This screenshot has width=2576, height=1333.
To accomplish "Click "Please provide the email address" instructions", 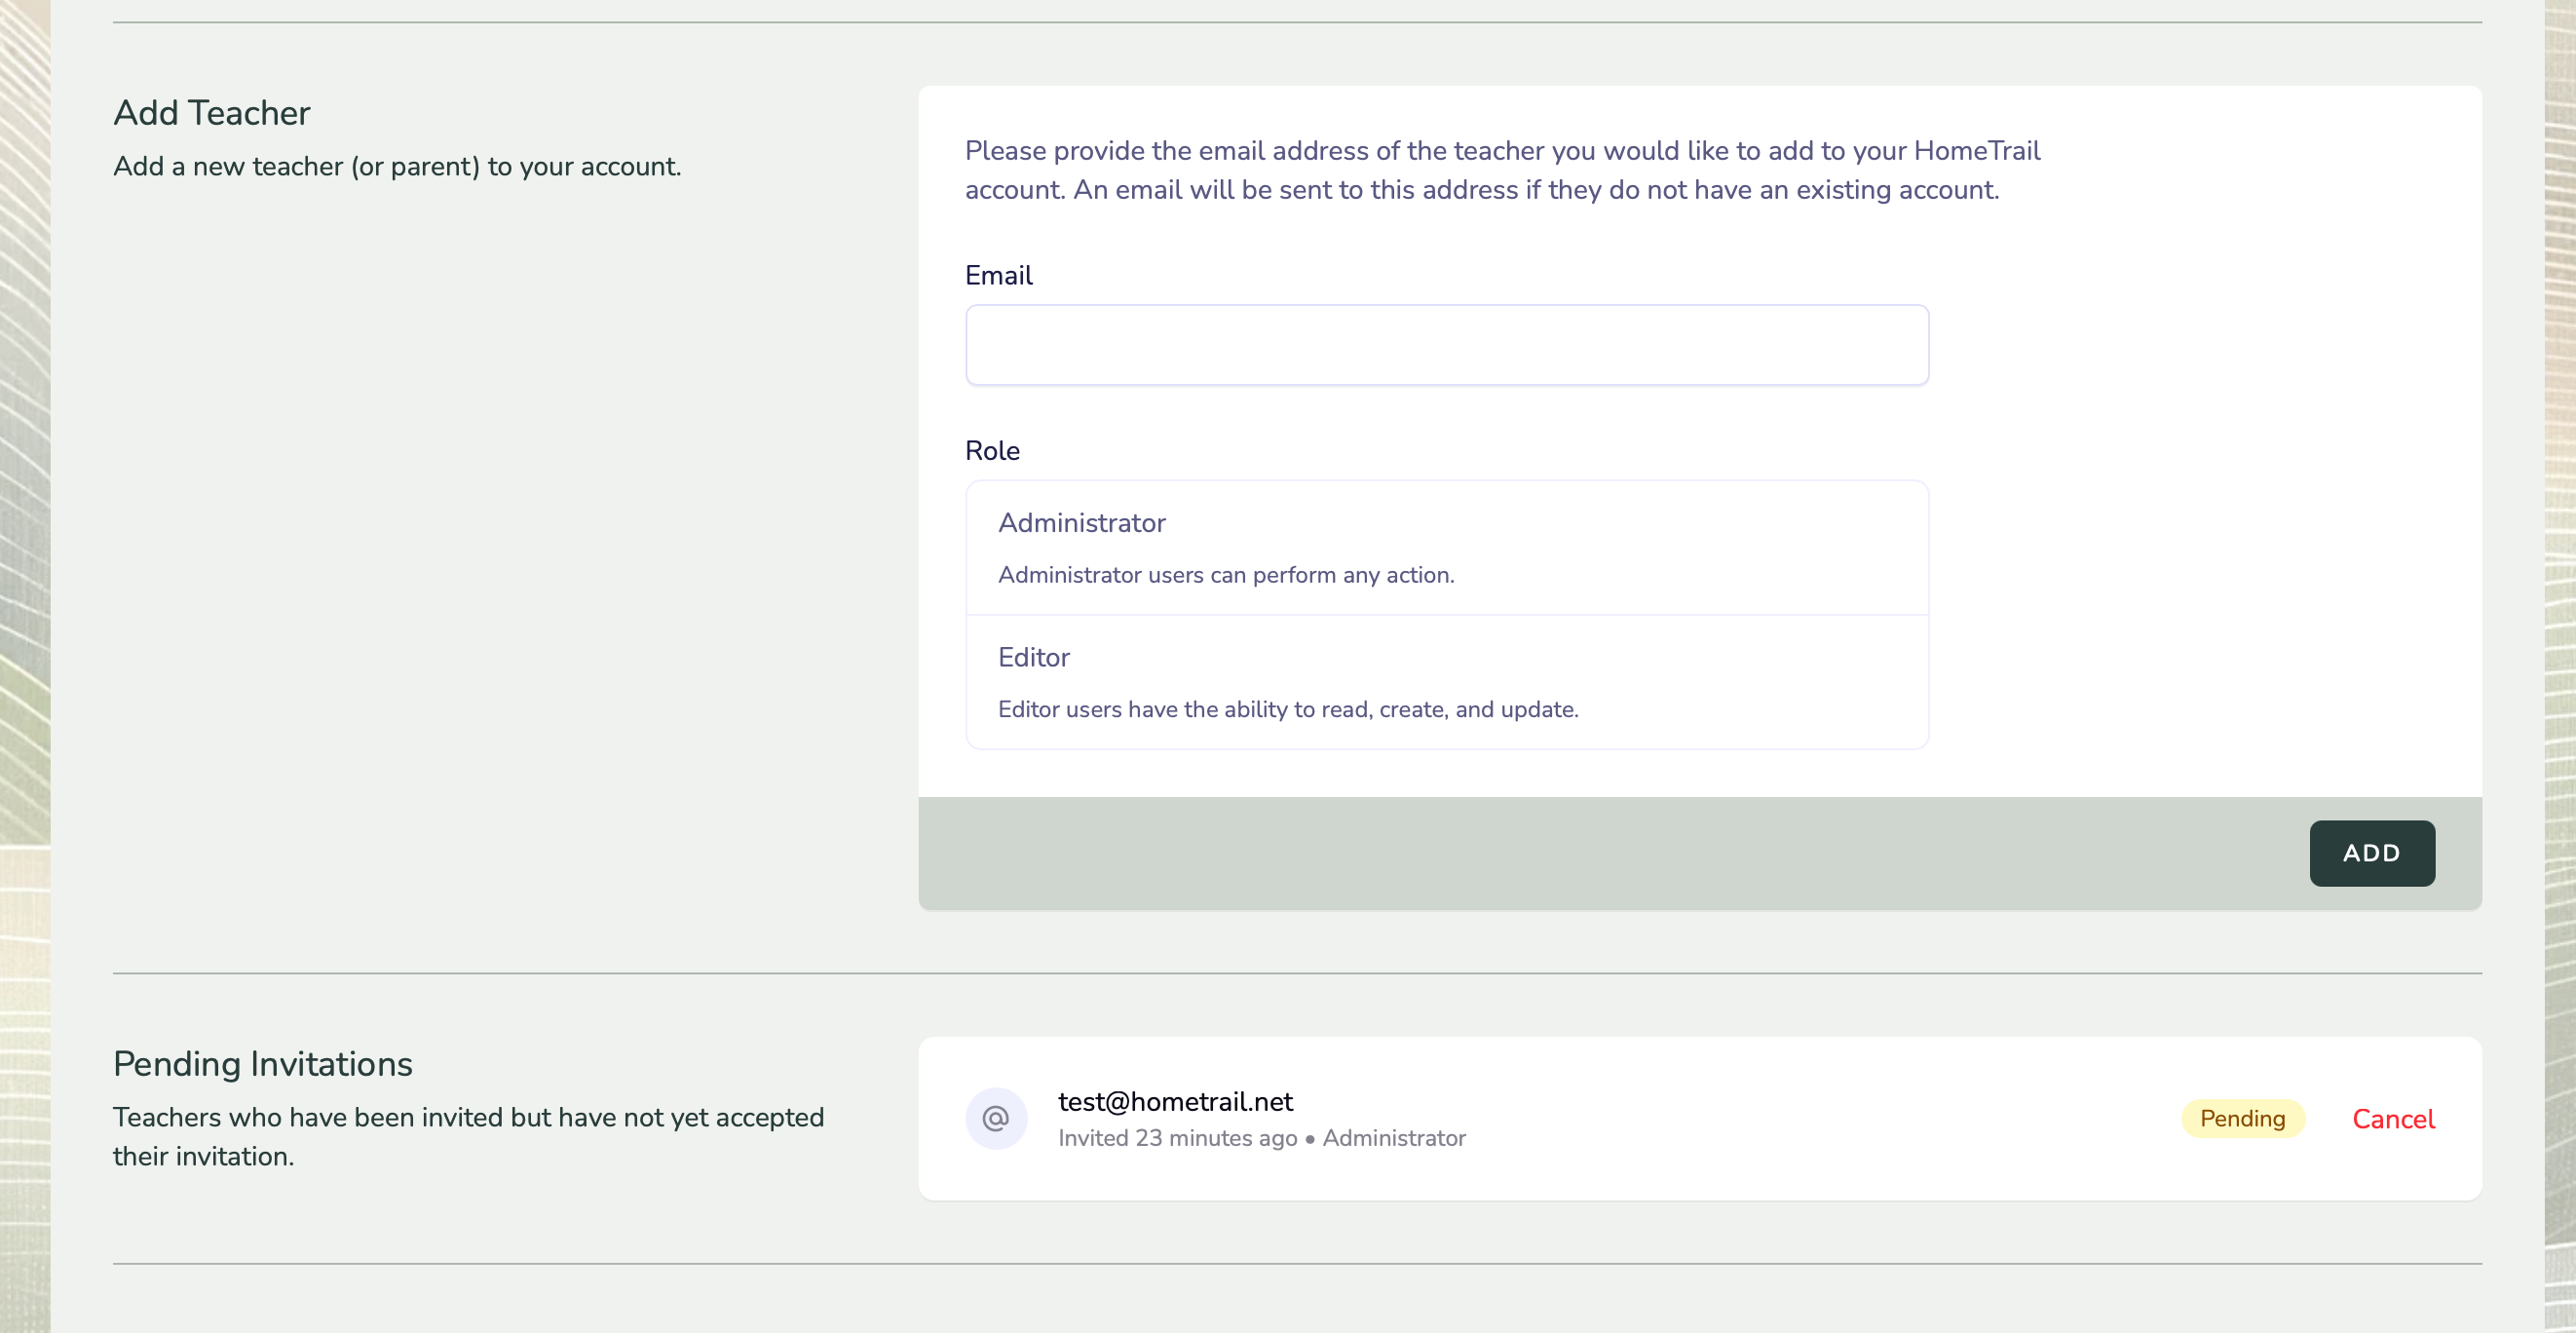I will tap(1502, 170).
